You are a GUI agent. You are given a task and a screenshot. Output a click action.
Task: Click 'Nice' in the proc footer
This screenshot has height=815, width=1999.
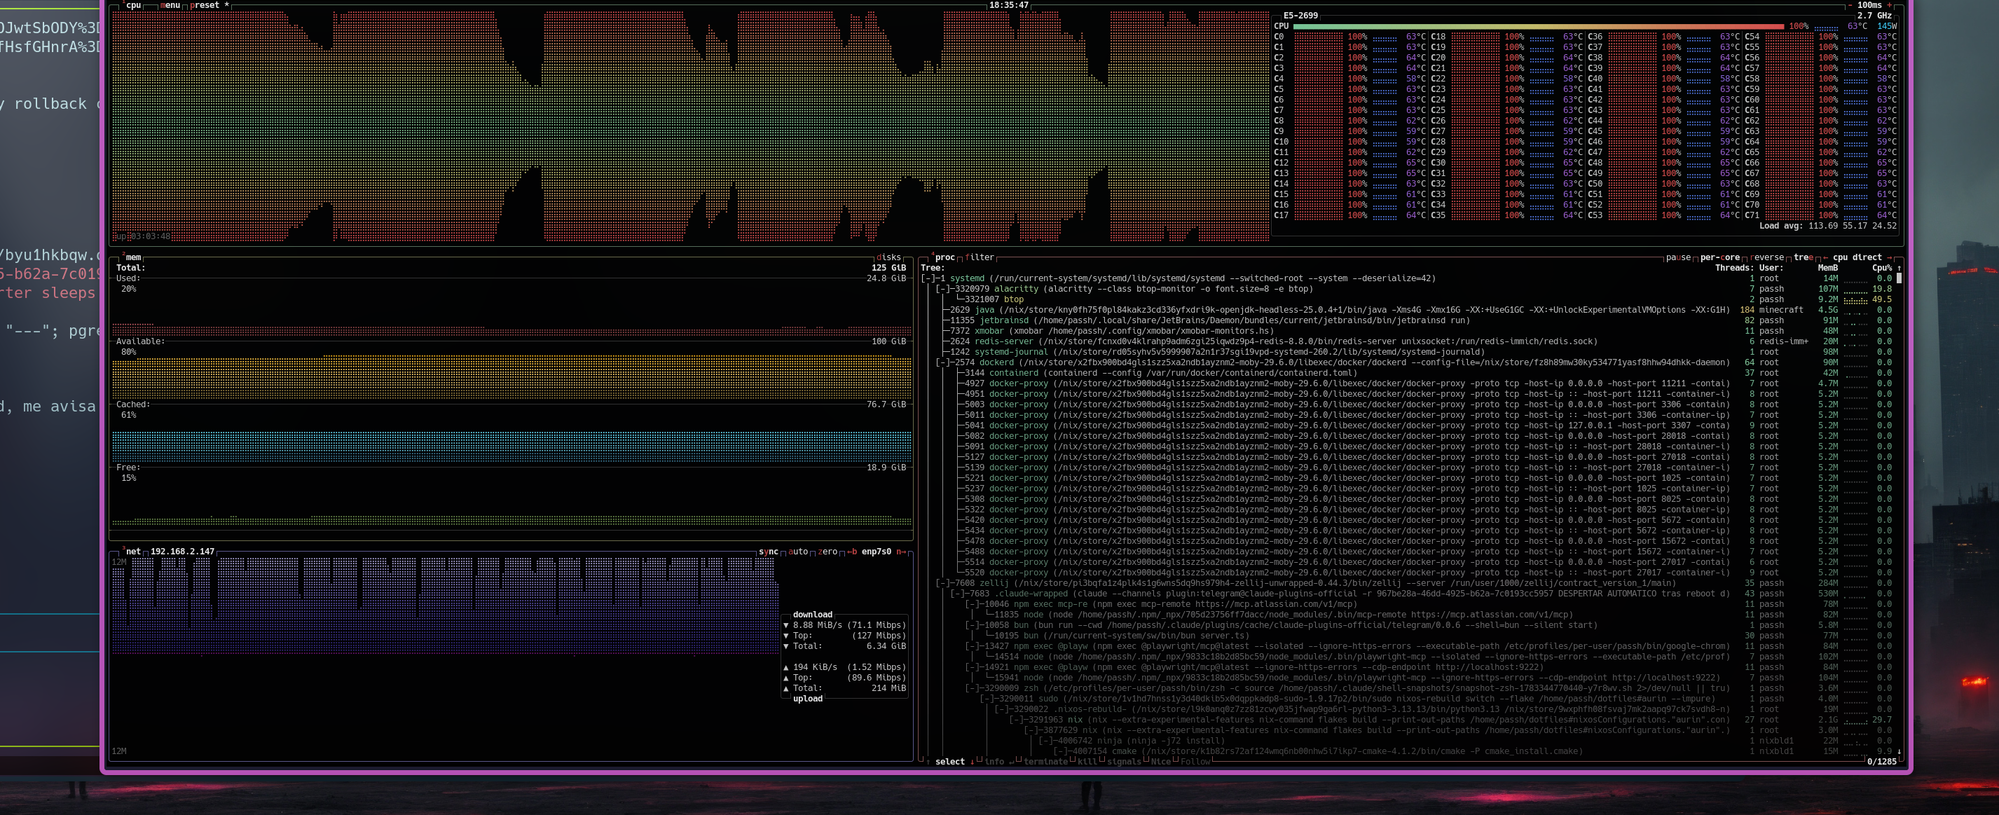1160,761
